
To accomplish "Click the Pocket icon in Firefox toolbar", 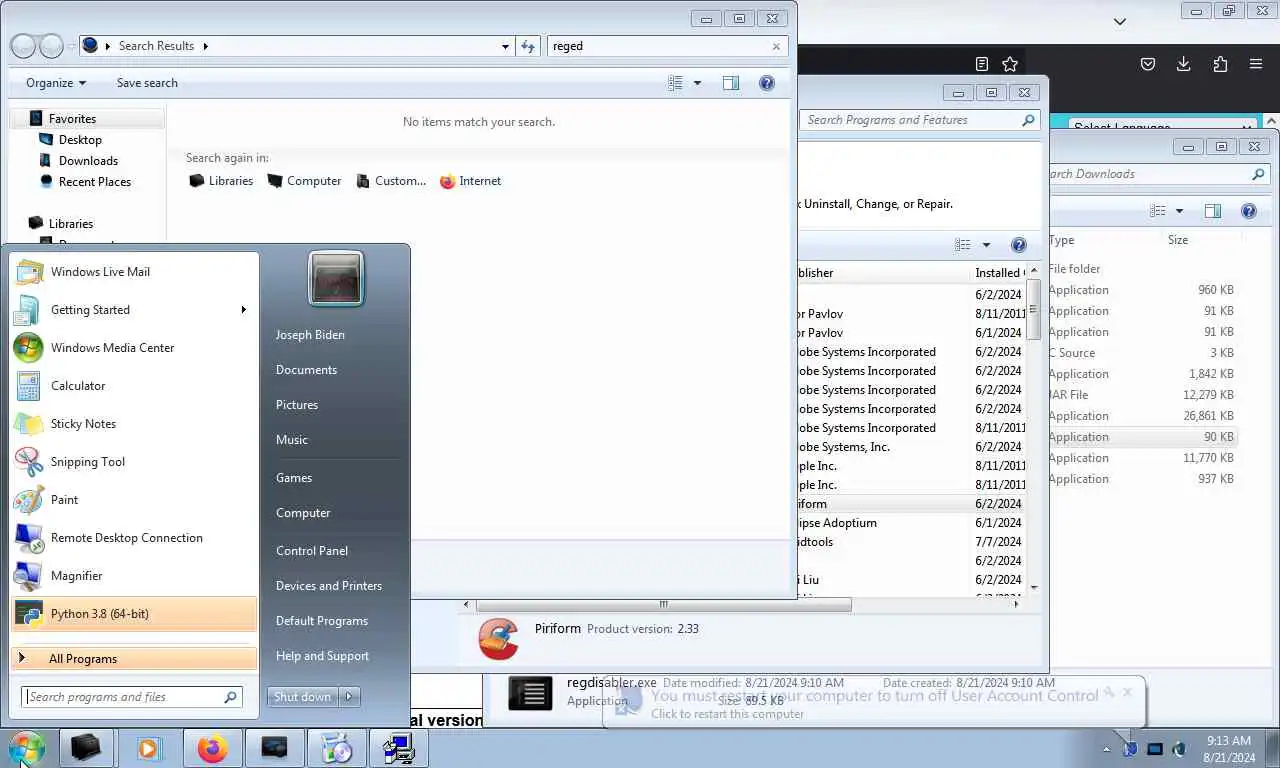I will 1148,64.
